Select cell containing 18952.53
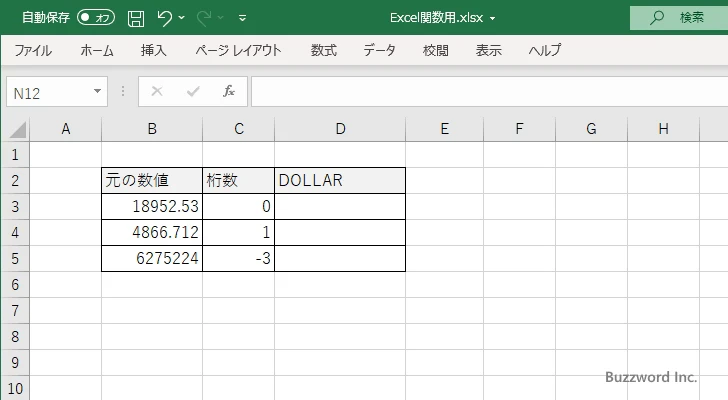 tap(152, 206)
